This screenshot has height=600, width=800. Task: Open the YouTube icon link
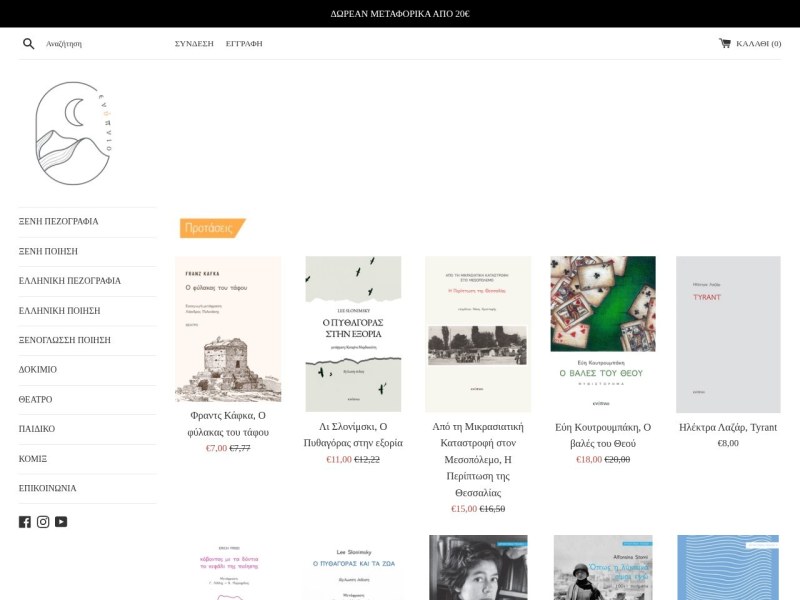coord(61,522)
